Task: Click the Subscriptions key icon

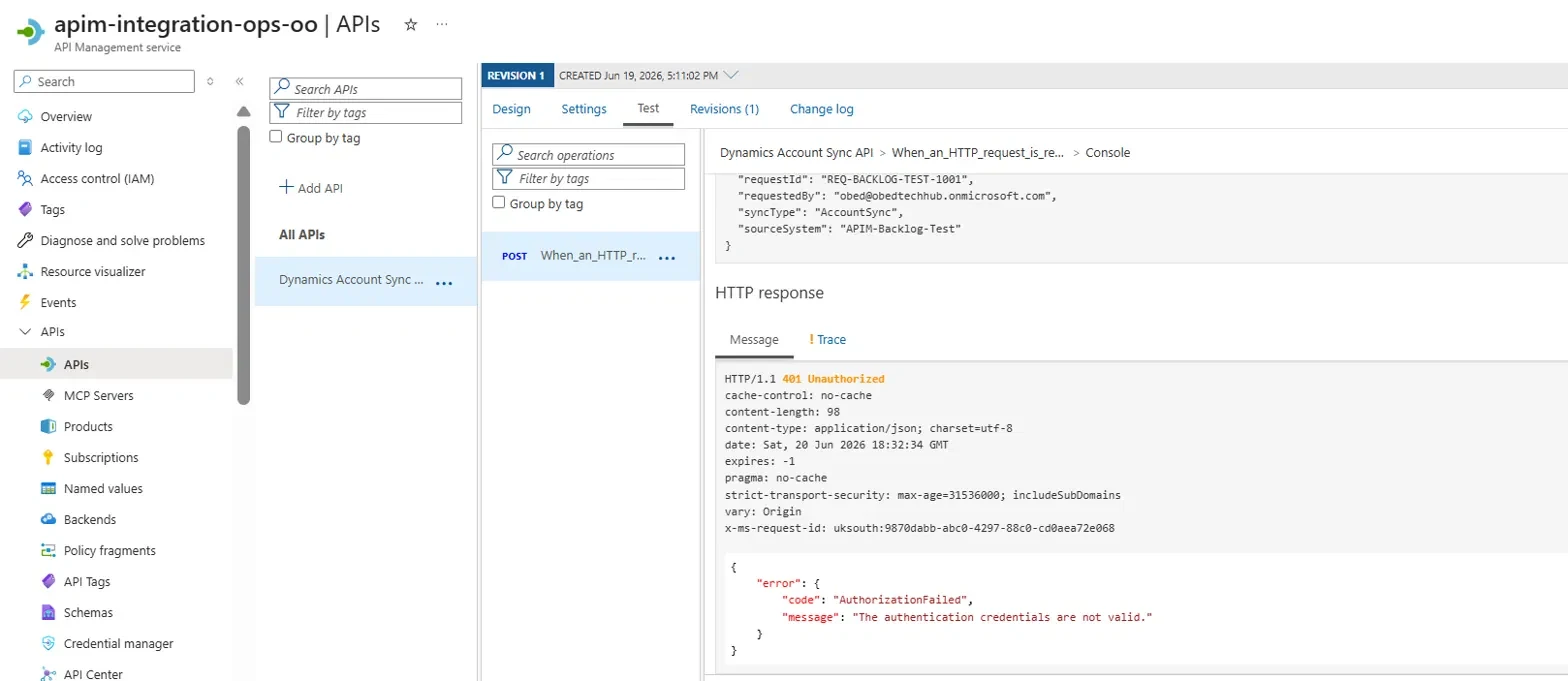Action: point(48,458)
